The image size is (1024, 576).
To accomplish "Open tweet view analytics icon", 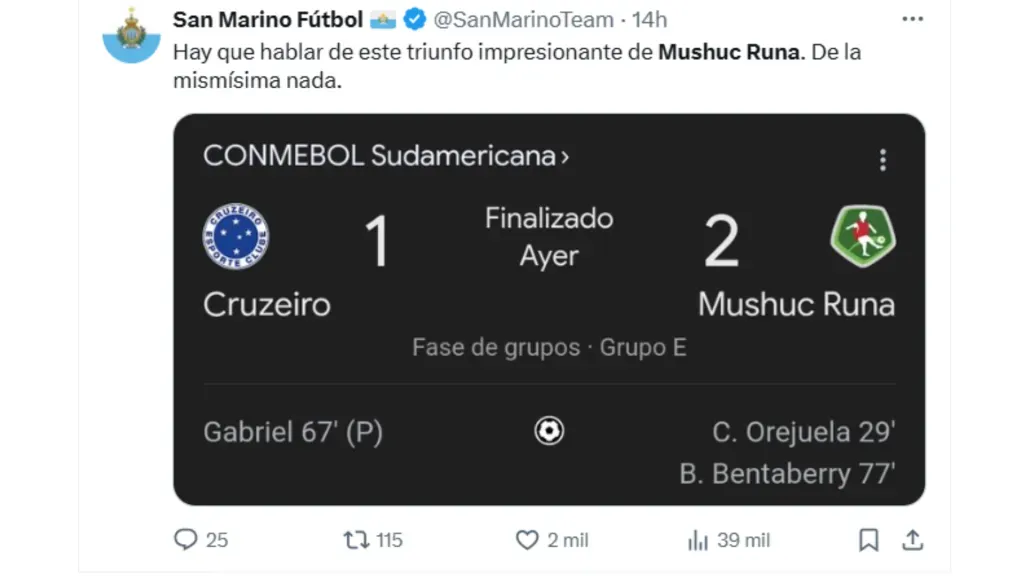I will pos(698,540).
